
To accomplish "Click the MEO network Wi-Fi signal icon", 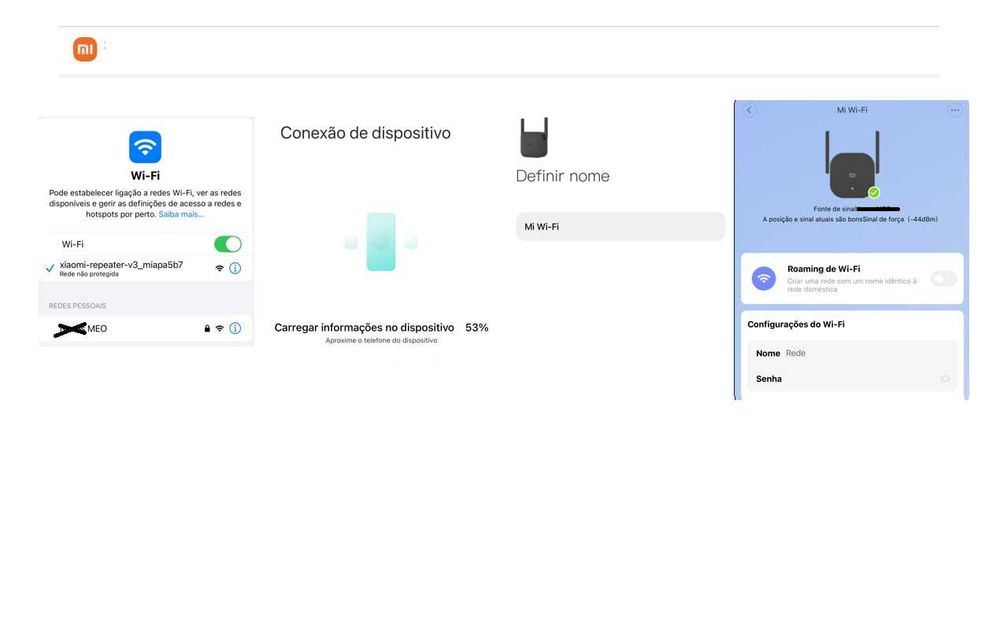I will coord(219,328).
